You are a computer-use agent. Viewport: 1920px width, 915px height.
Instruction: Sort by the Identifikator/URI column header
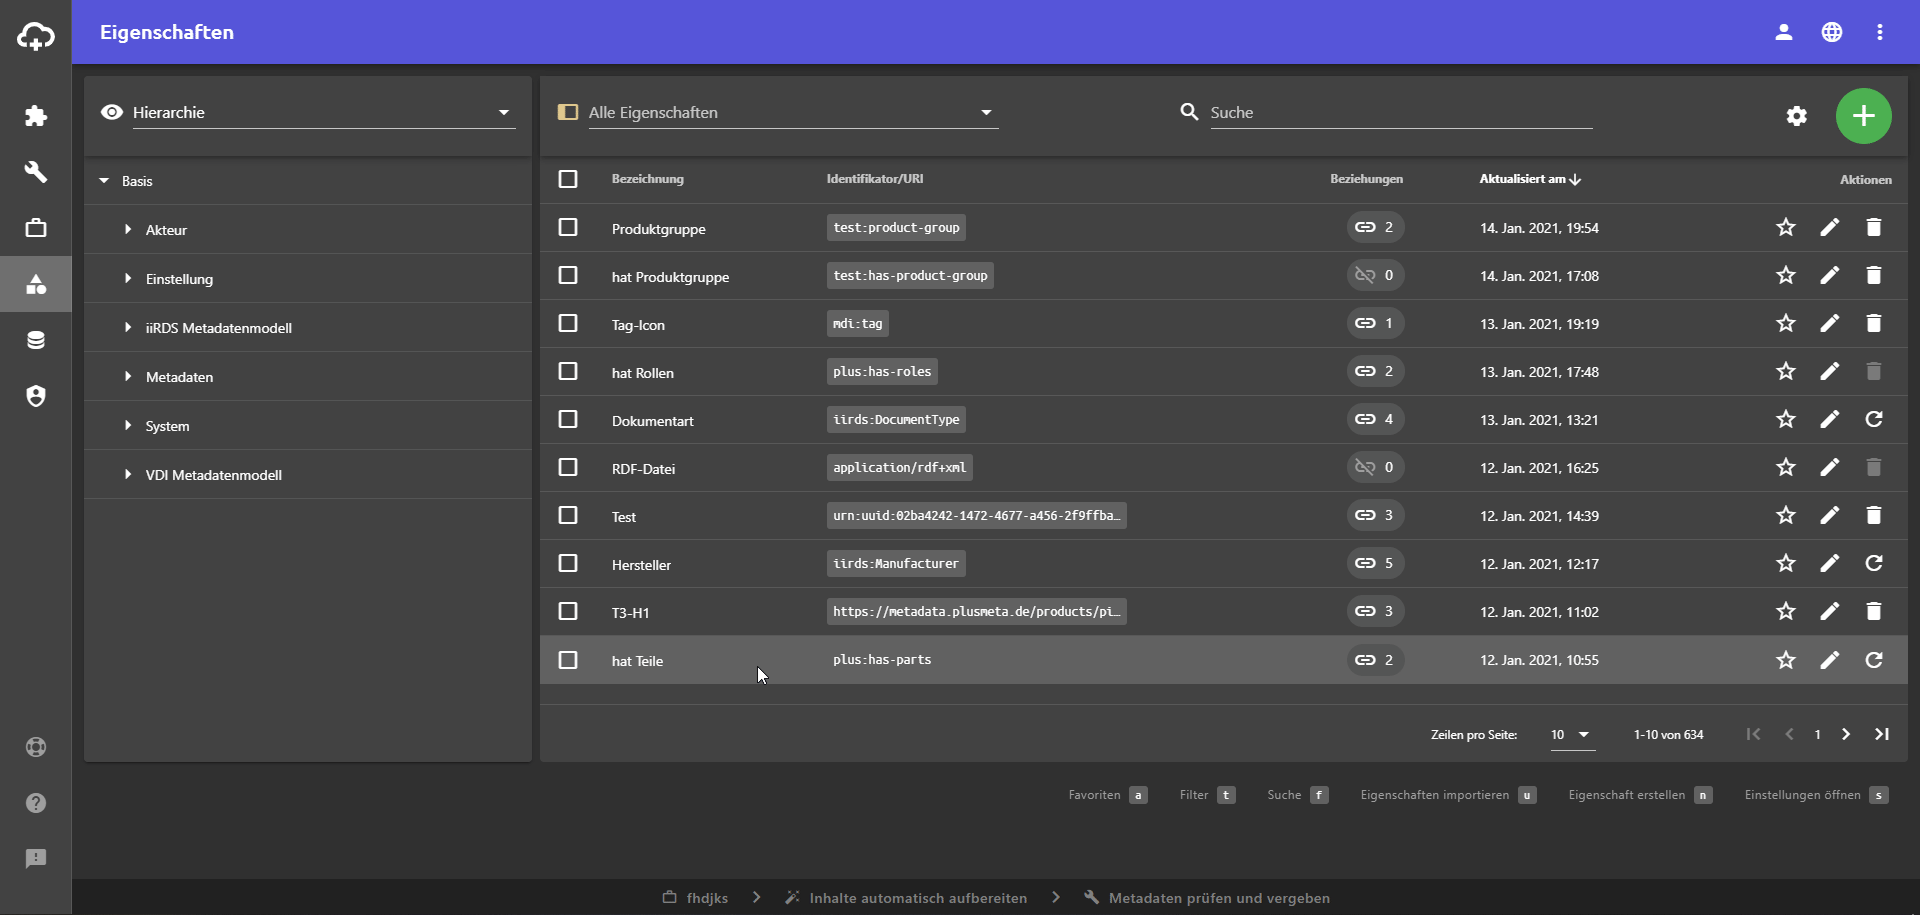coord(875,179)
